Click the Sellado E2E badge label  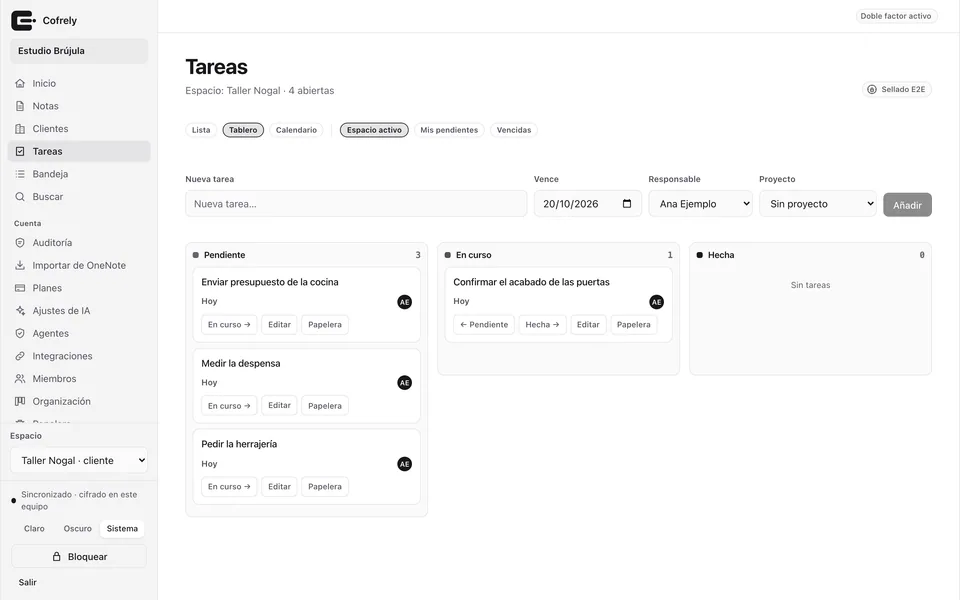[903, 89]
